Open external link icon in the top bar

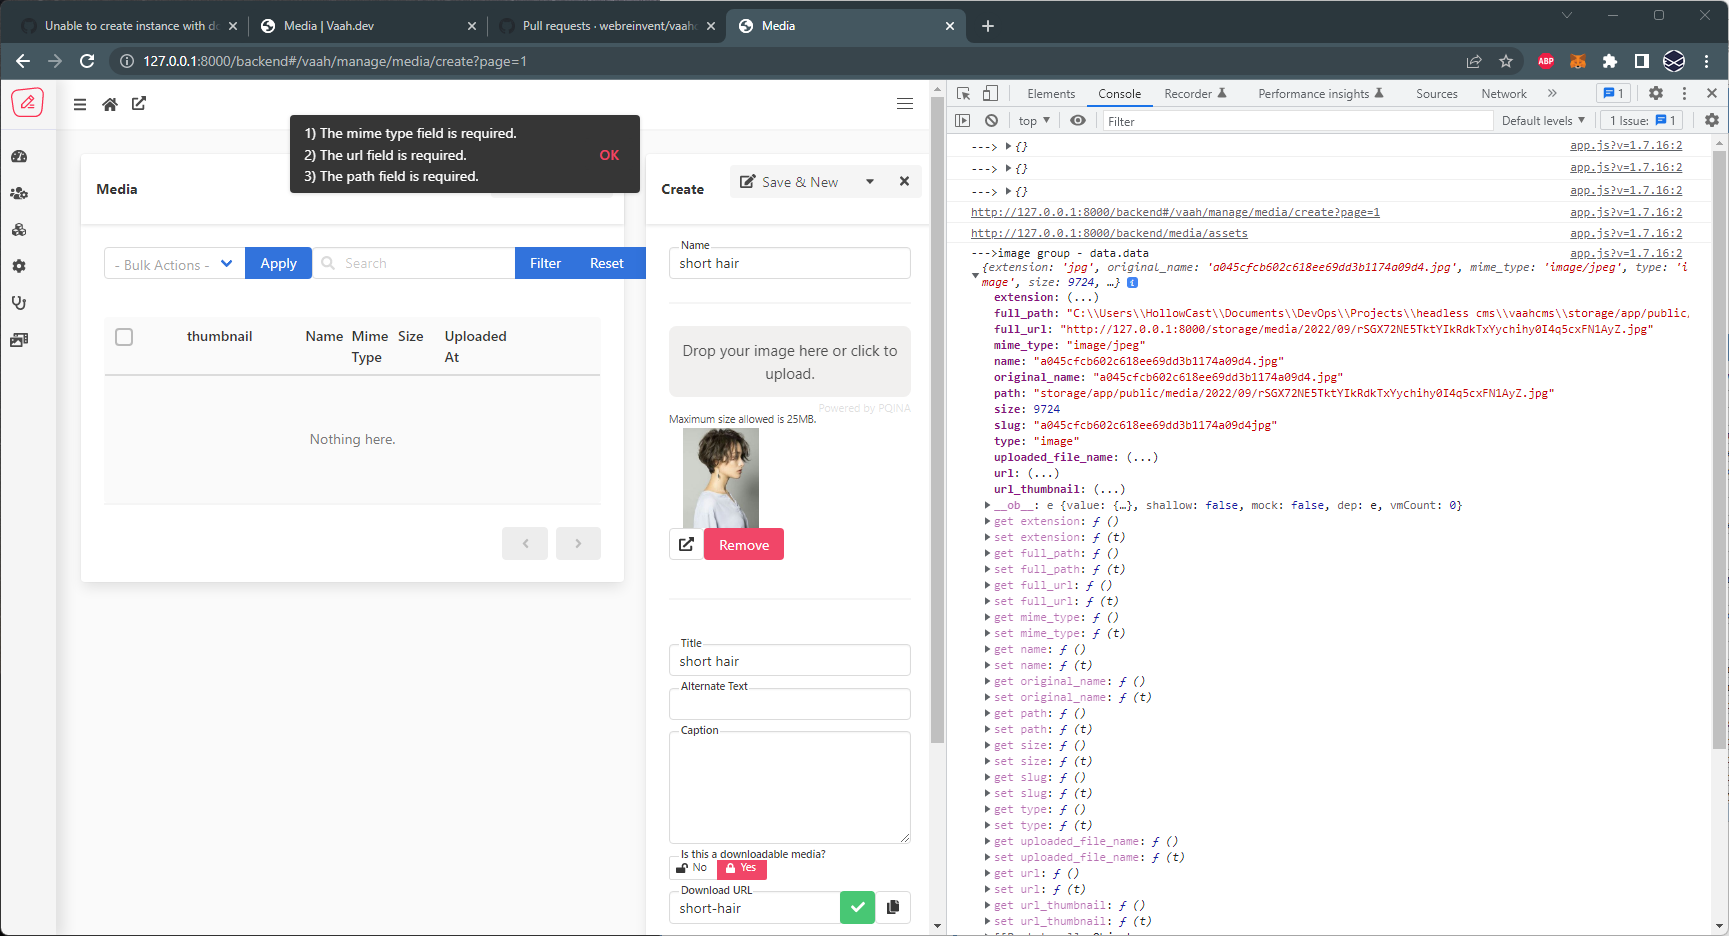tap(139, 103)
